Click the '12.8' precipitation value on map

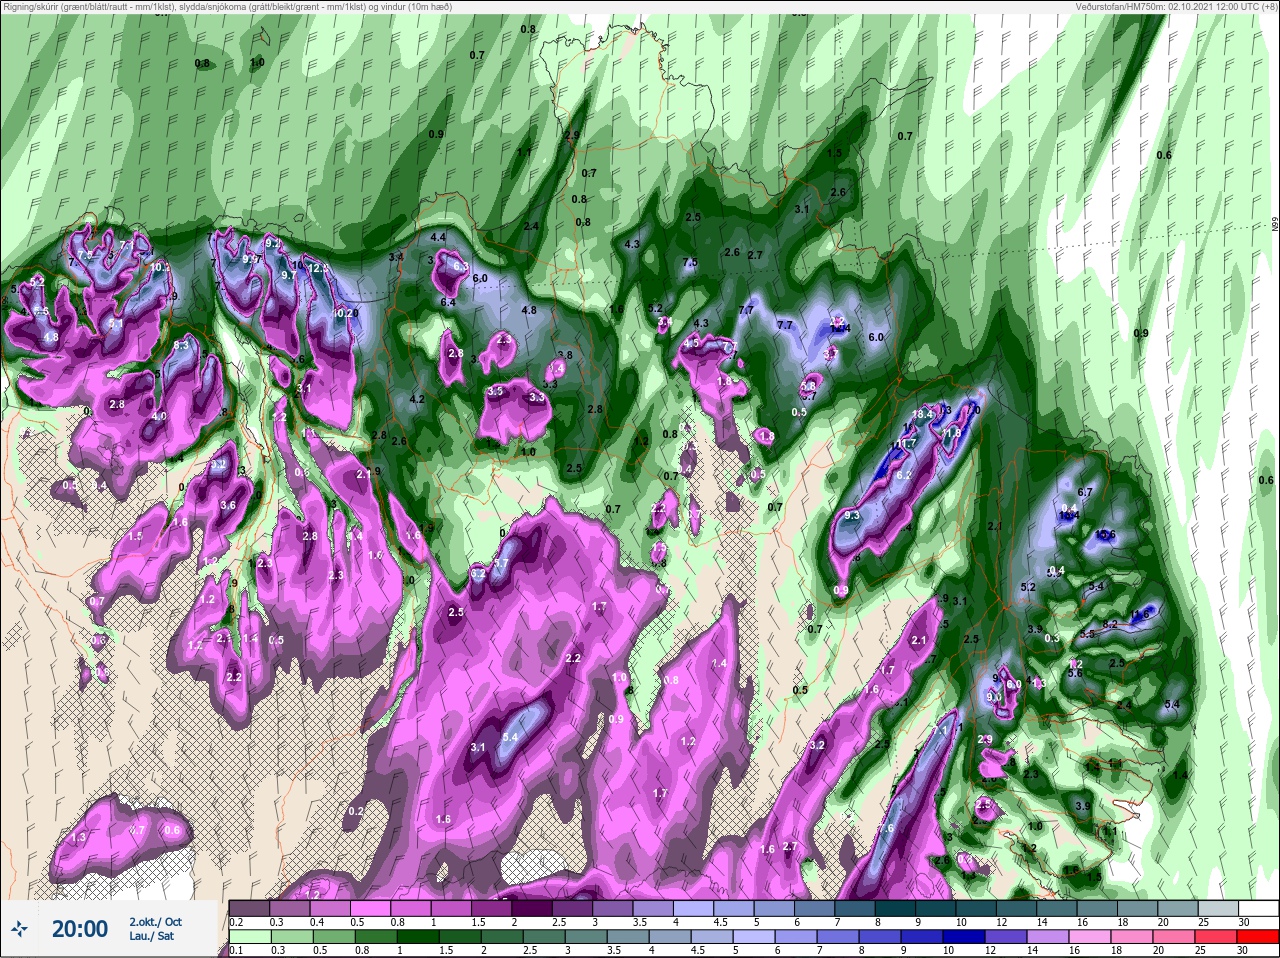(x=319, y=268)
